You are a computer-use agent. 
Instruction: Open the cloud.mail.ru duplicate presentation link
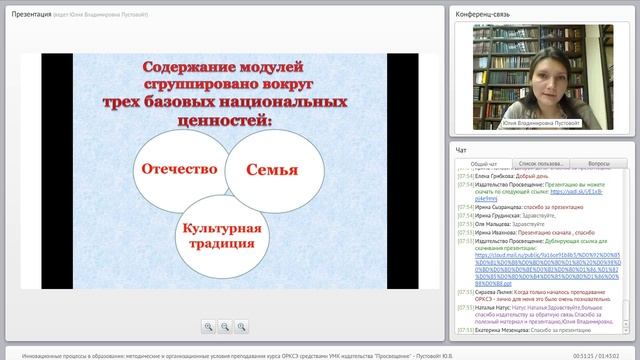pyautogui.click(x=547, y=269)
